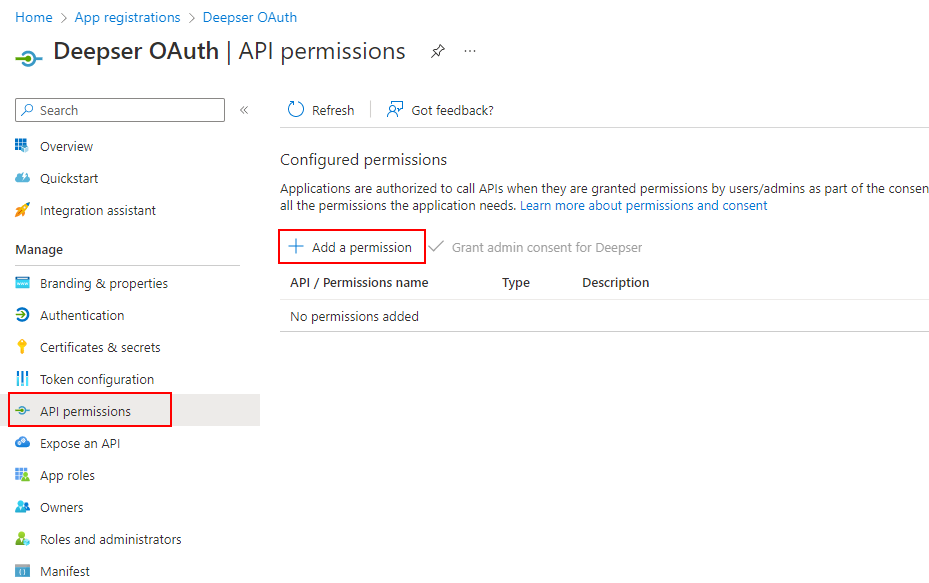Click the plus icon for adding permission

pyautogui.click(x=296, y=246)
